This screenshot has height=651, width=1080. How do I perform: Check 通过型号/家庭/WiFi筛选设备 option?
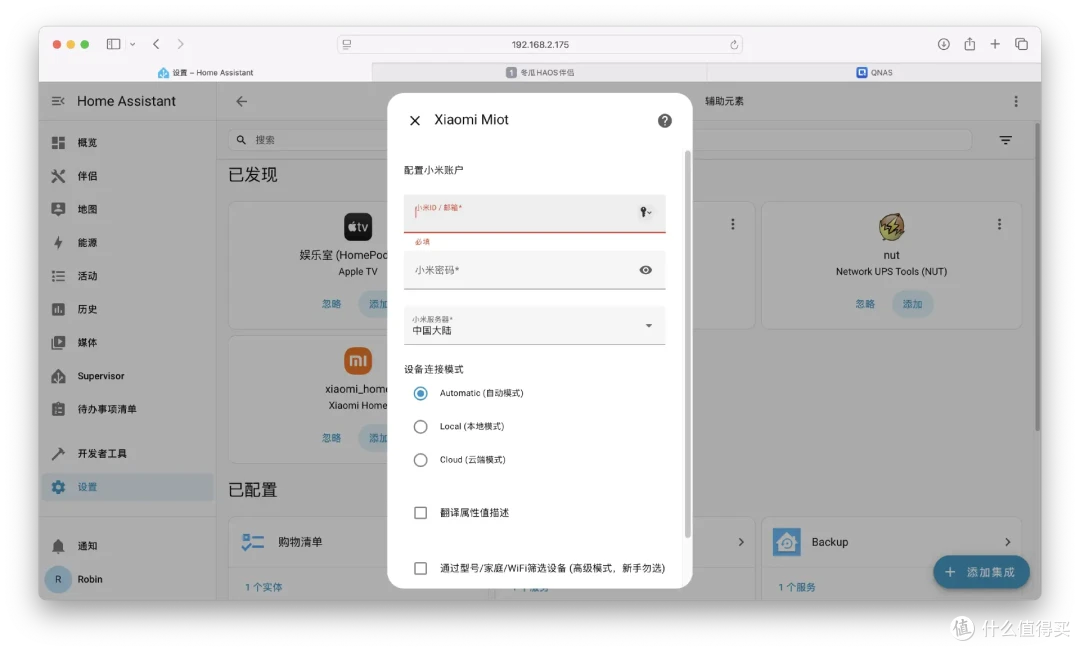tap(420, 568)
